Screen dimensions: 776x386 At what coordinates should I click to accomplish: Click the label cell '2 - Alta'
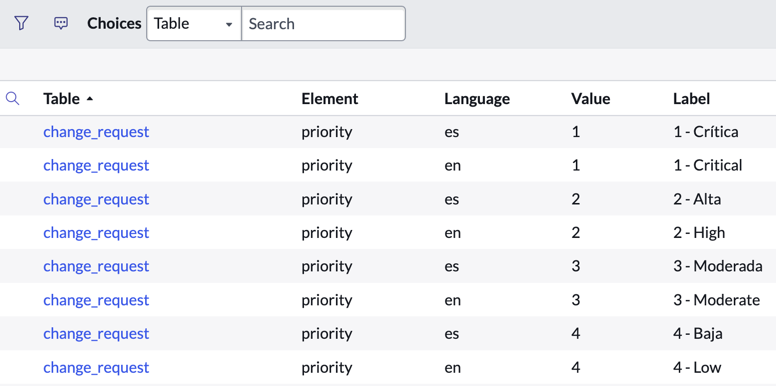click(x=697, y=199)
